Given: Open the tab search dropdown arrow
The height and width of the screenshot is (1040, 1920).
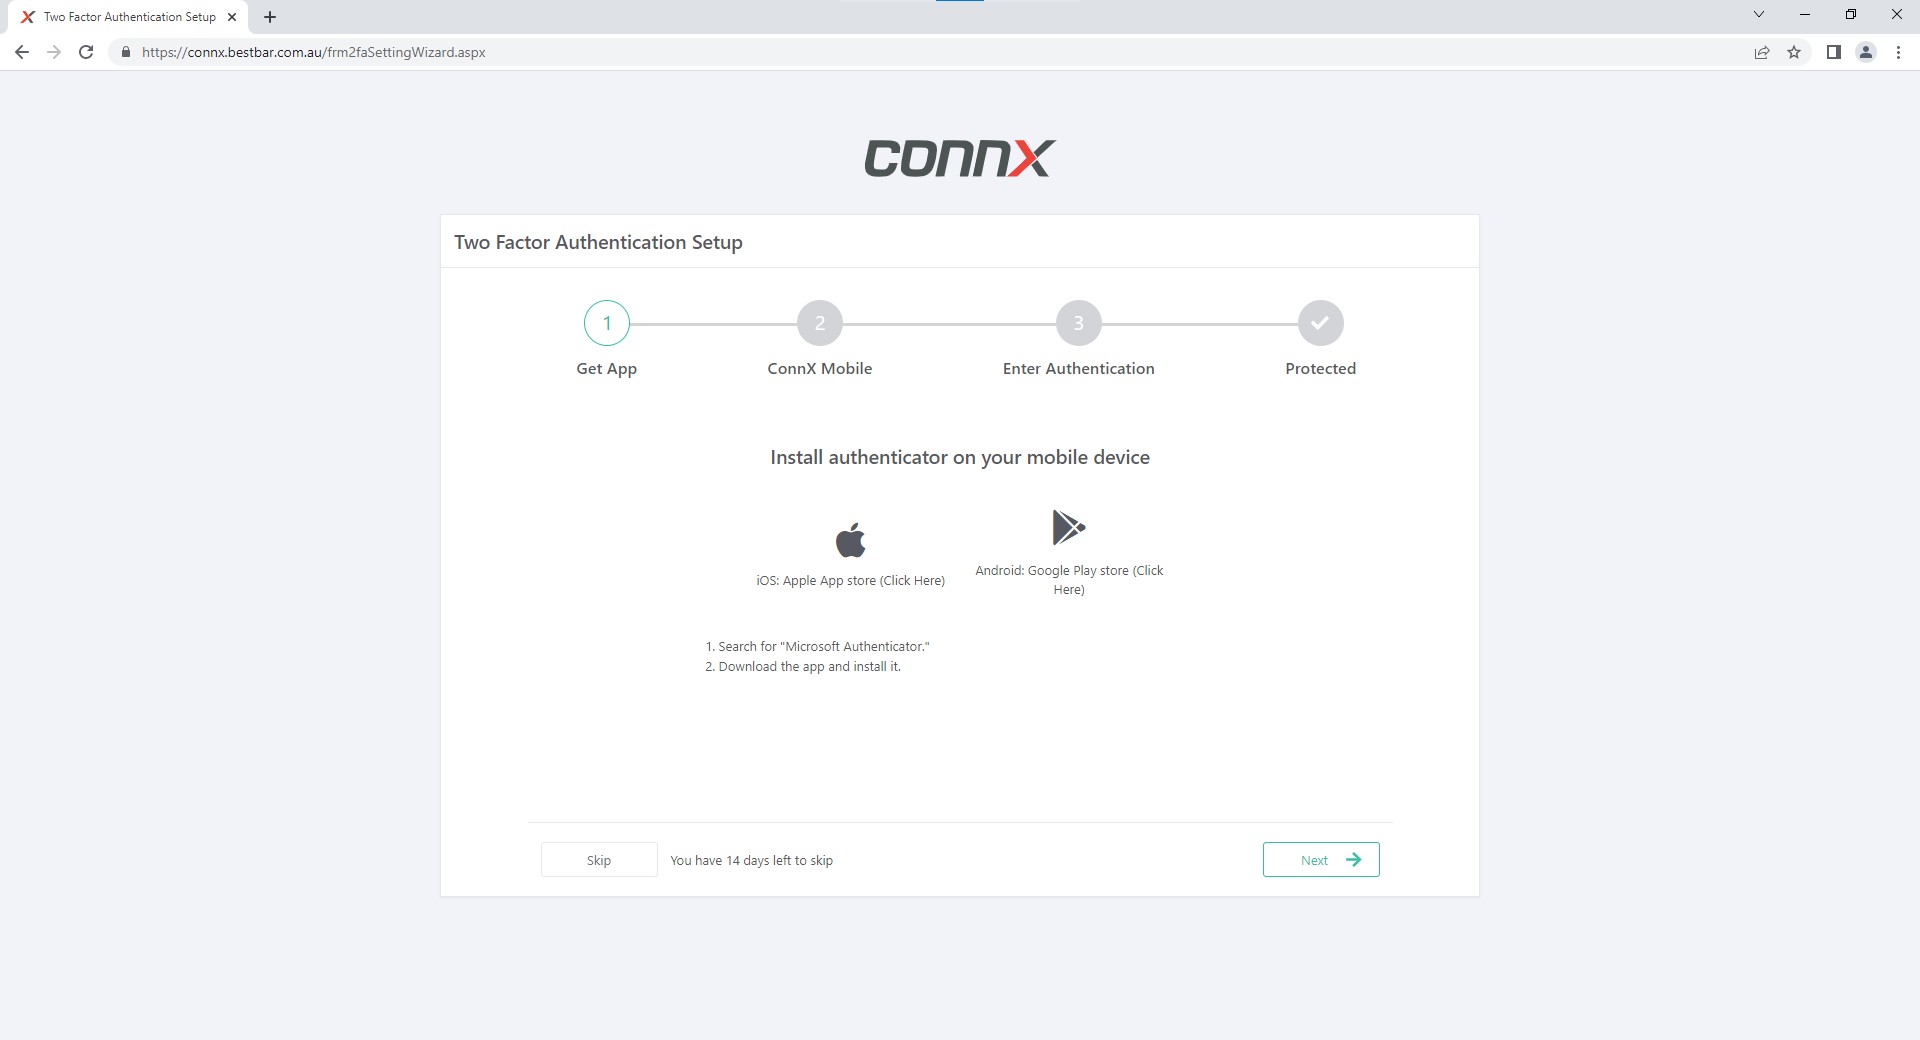Looking at the screenshot, I should (x=1759, y=14).
